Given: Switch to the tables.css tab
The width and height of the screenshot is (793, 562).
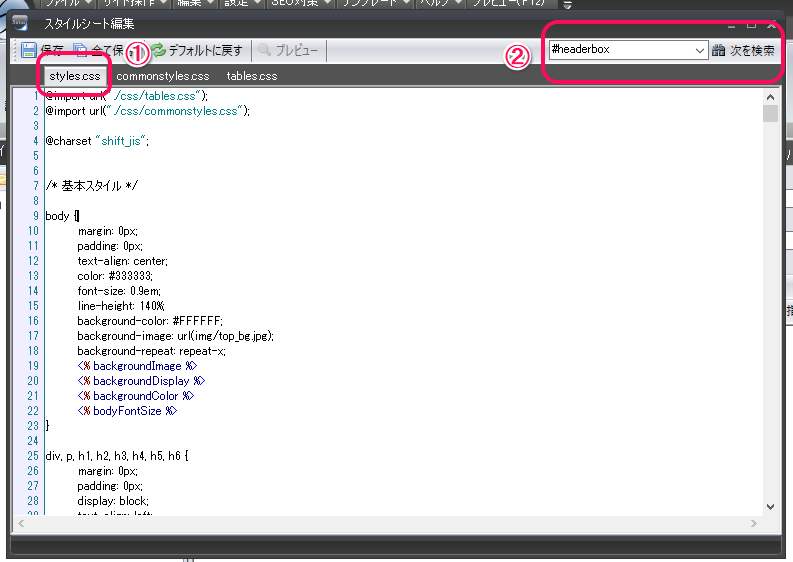Looking at the screenshot, I should 251,76.
